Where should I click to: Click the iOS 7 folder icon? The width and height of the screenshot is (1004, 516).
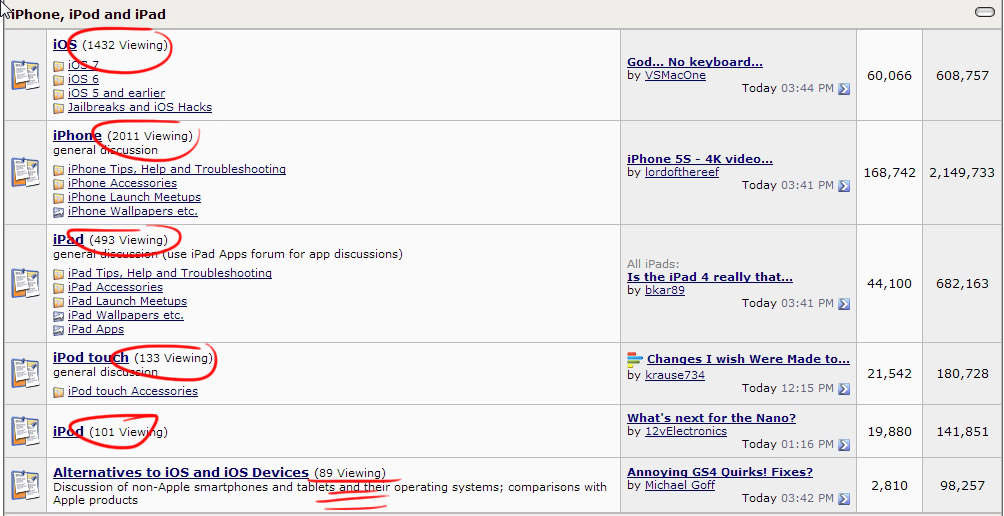click(x=58, y=66)
